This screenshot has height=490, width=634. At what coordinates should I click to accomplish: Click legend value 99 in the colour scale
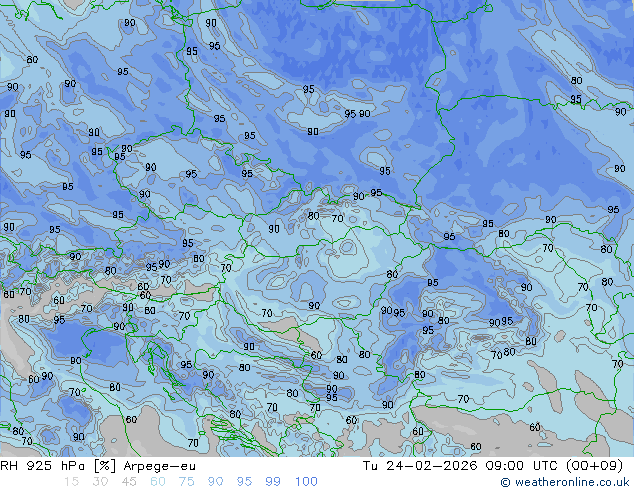tap(273, 482)
